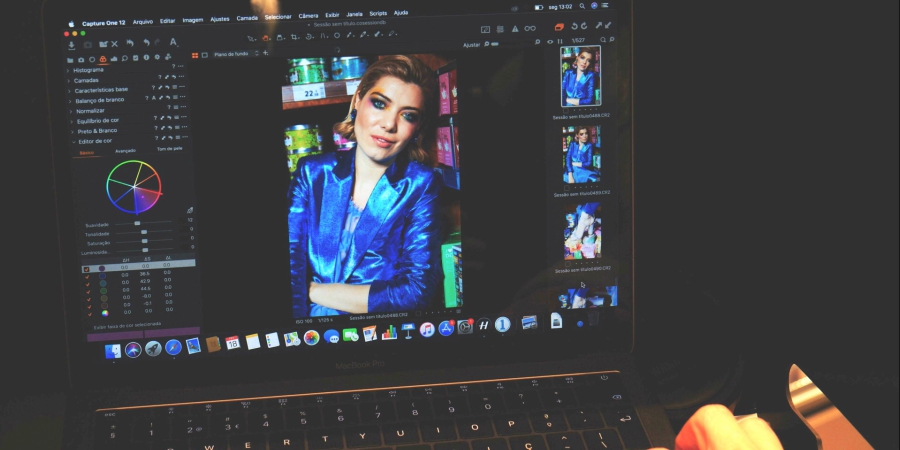Select the Keystone cursor tool
The image size is (900, 450).
click(x=323, y=36)
